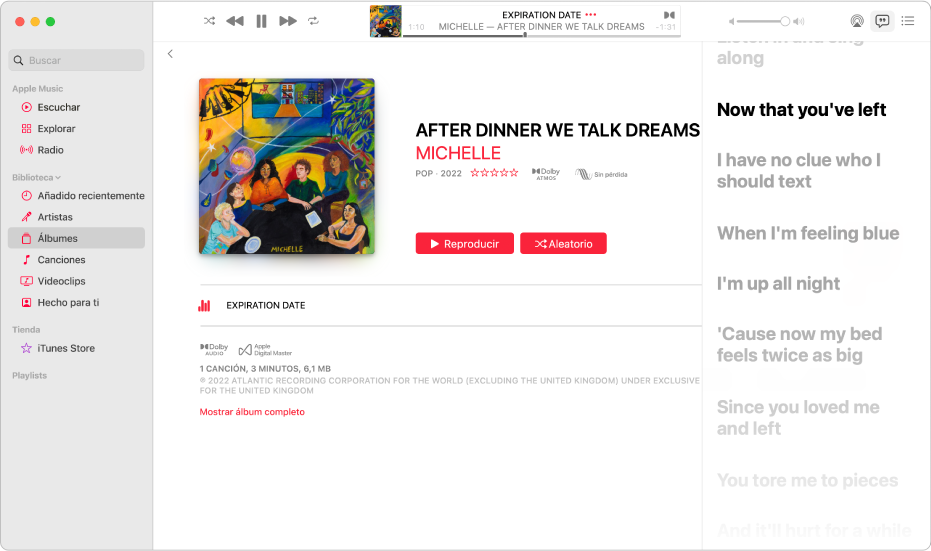Click the Buscar search field
931x551 pixels.
77,60
